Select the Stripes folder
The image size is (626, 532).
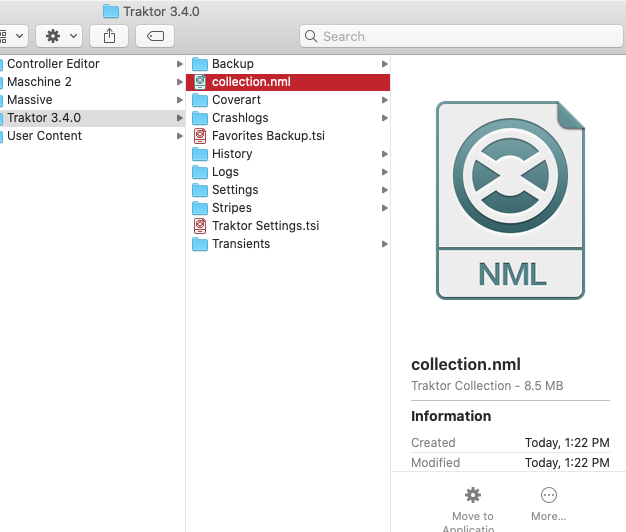click(231, 208)
